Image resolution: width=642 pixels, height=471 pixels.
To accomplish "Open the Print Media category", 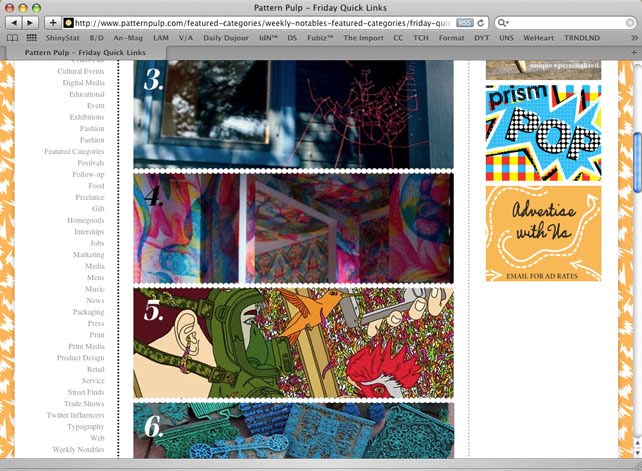I will point(86,346).
